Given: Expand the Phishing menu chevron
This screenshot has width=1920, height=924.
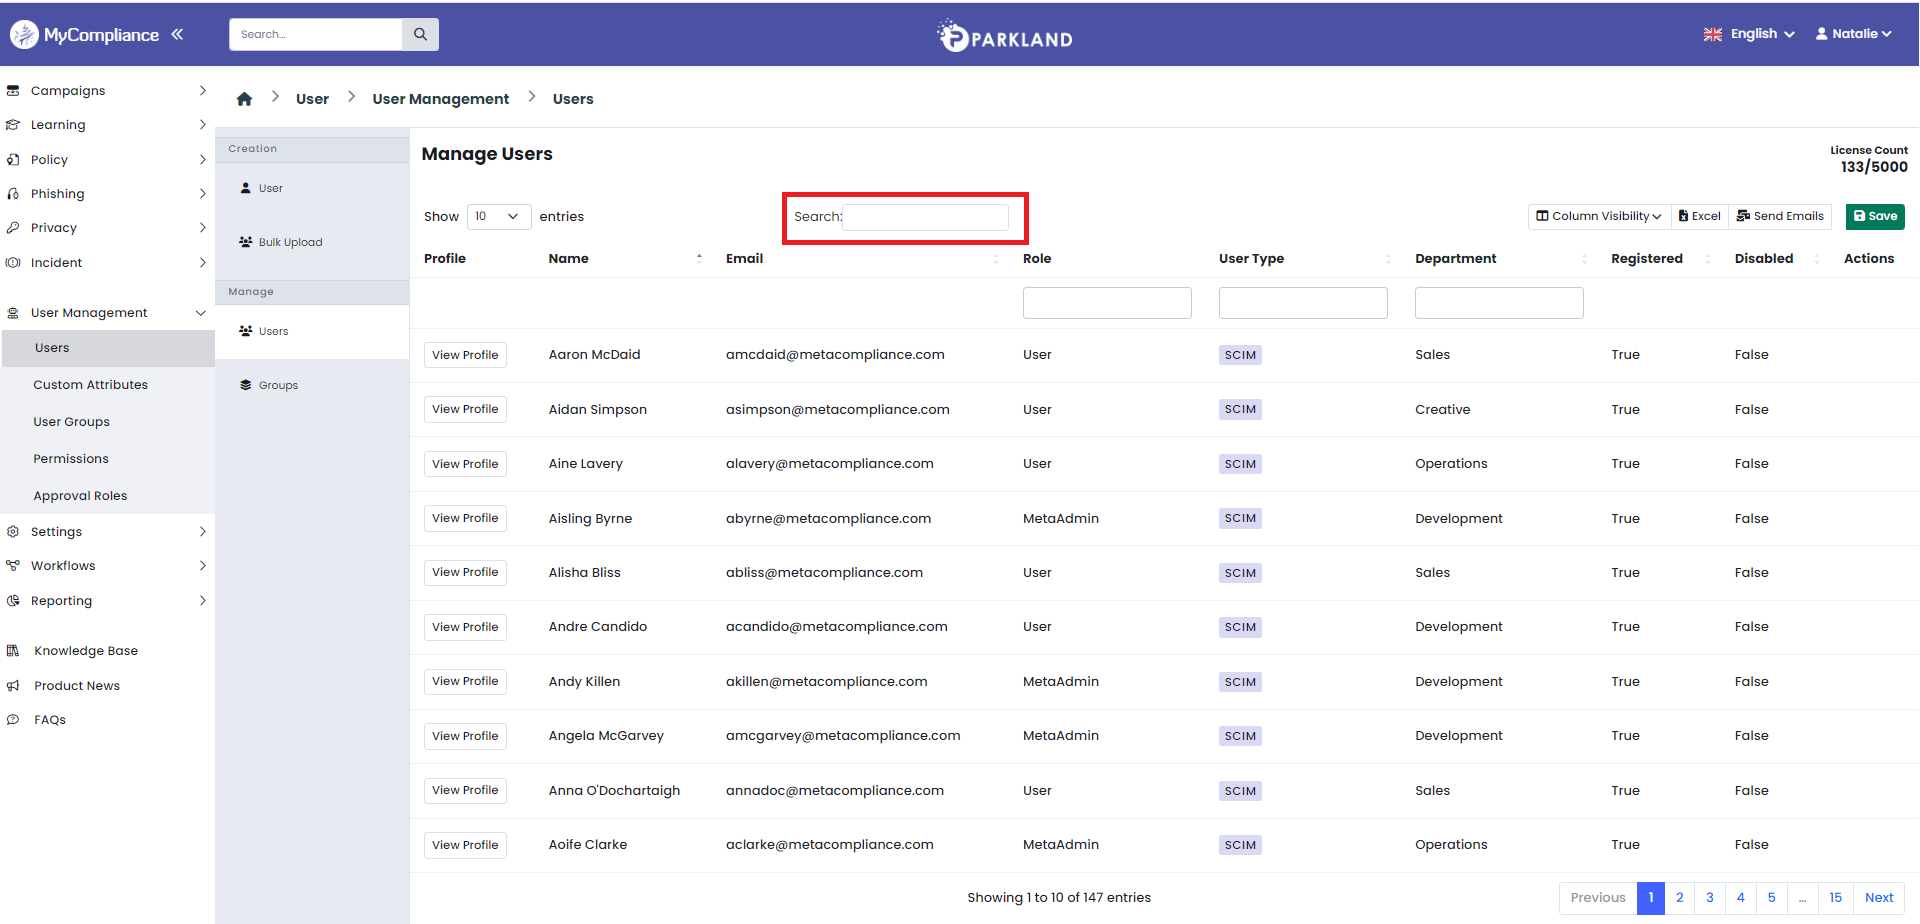Looking at the screenshot, I should 203,194.
